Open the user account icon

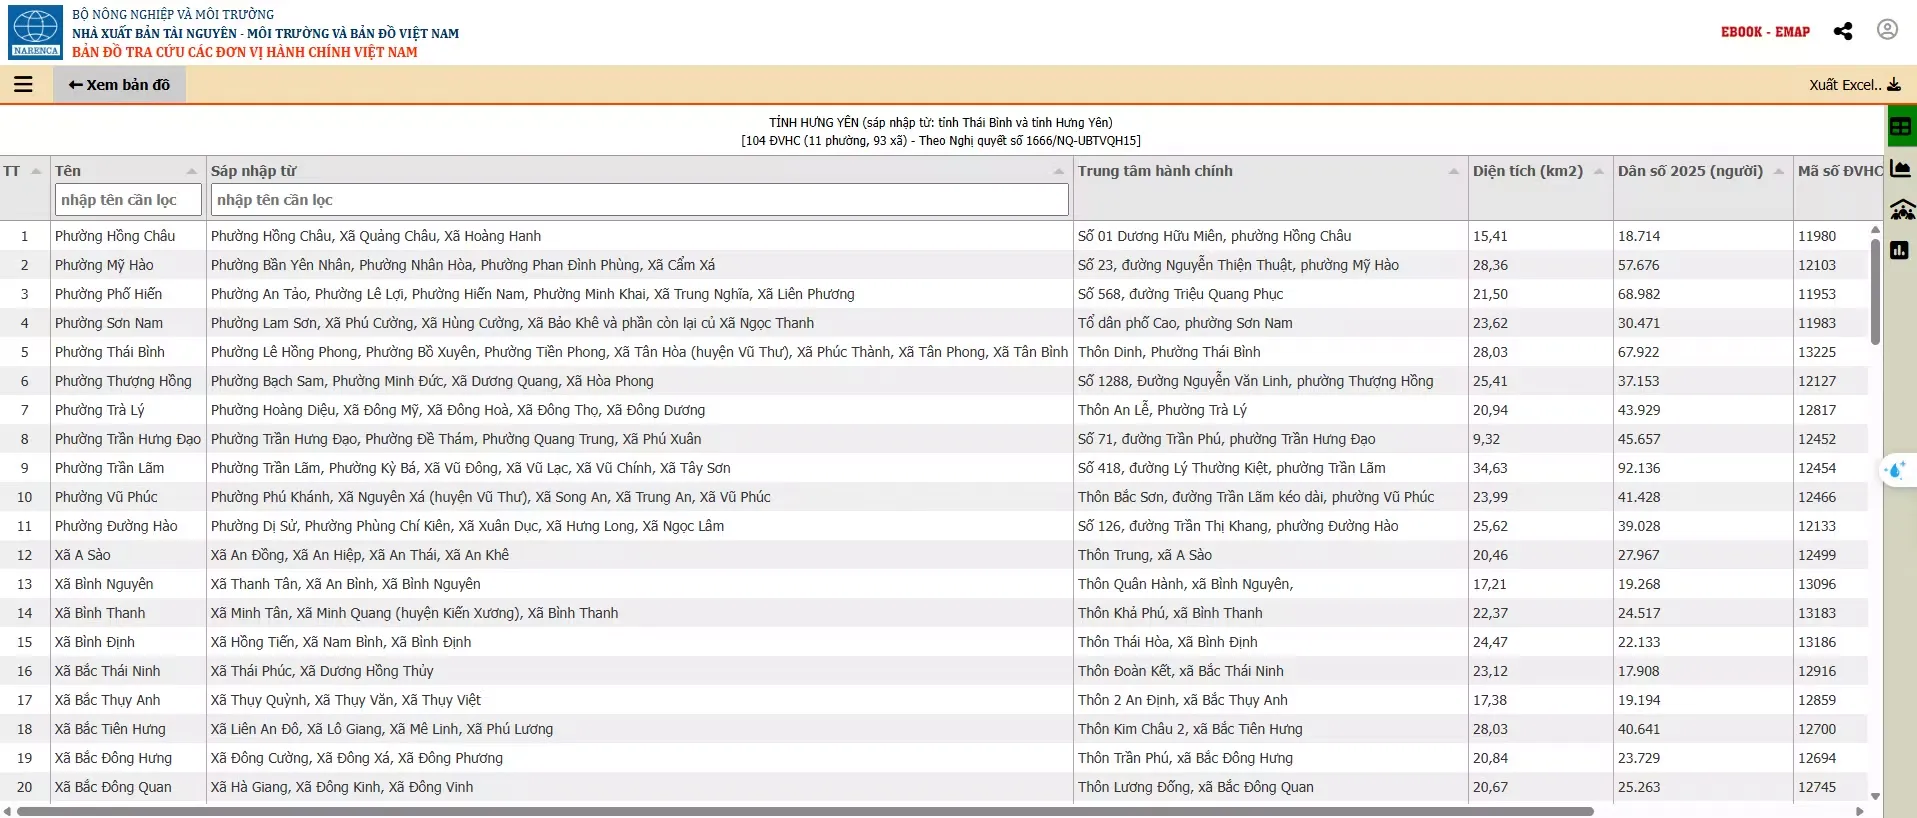[1887, 30]
